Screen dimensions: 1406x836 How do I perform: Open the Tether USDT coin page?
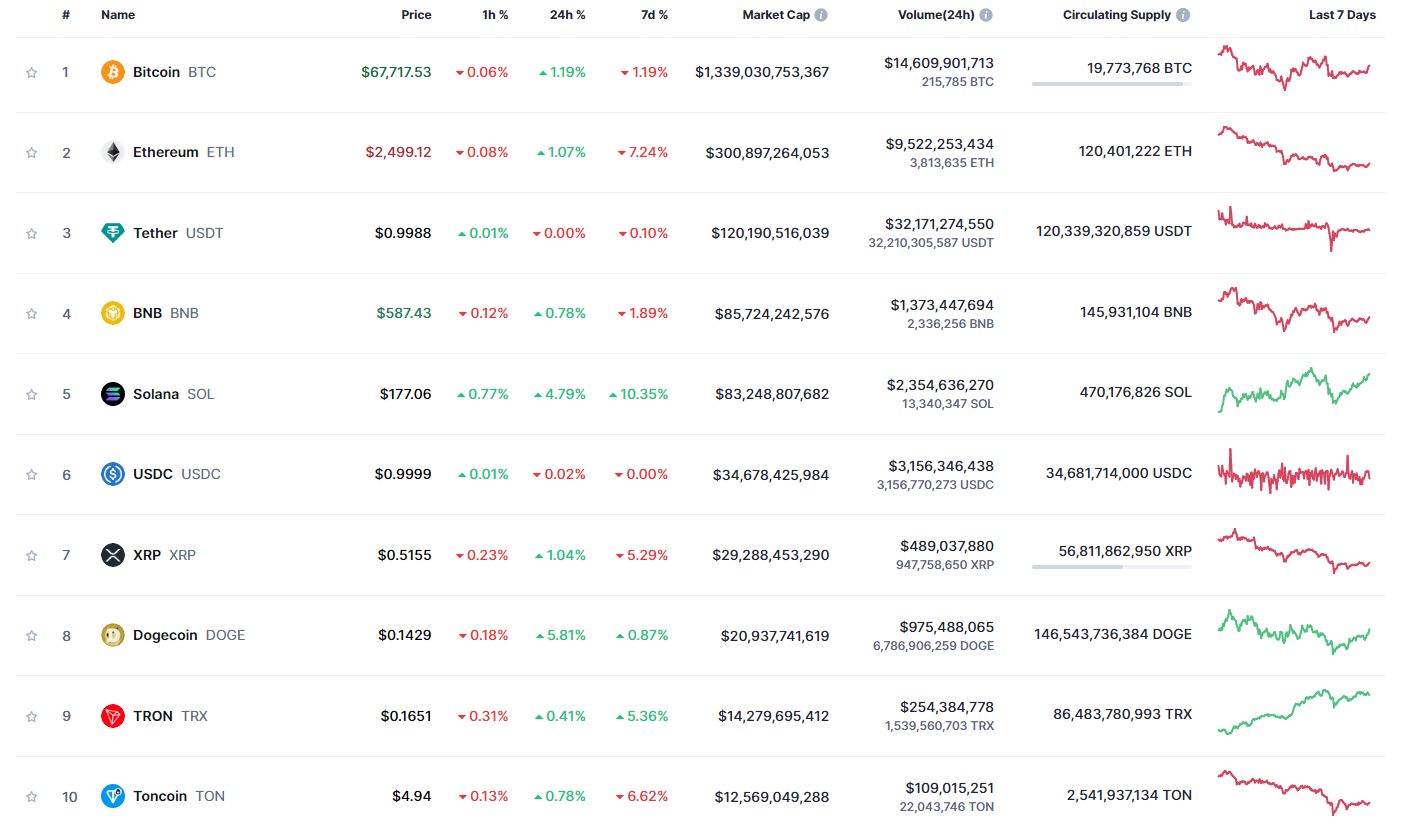[178, 233]
